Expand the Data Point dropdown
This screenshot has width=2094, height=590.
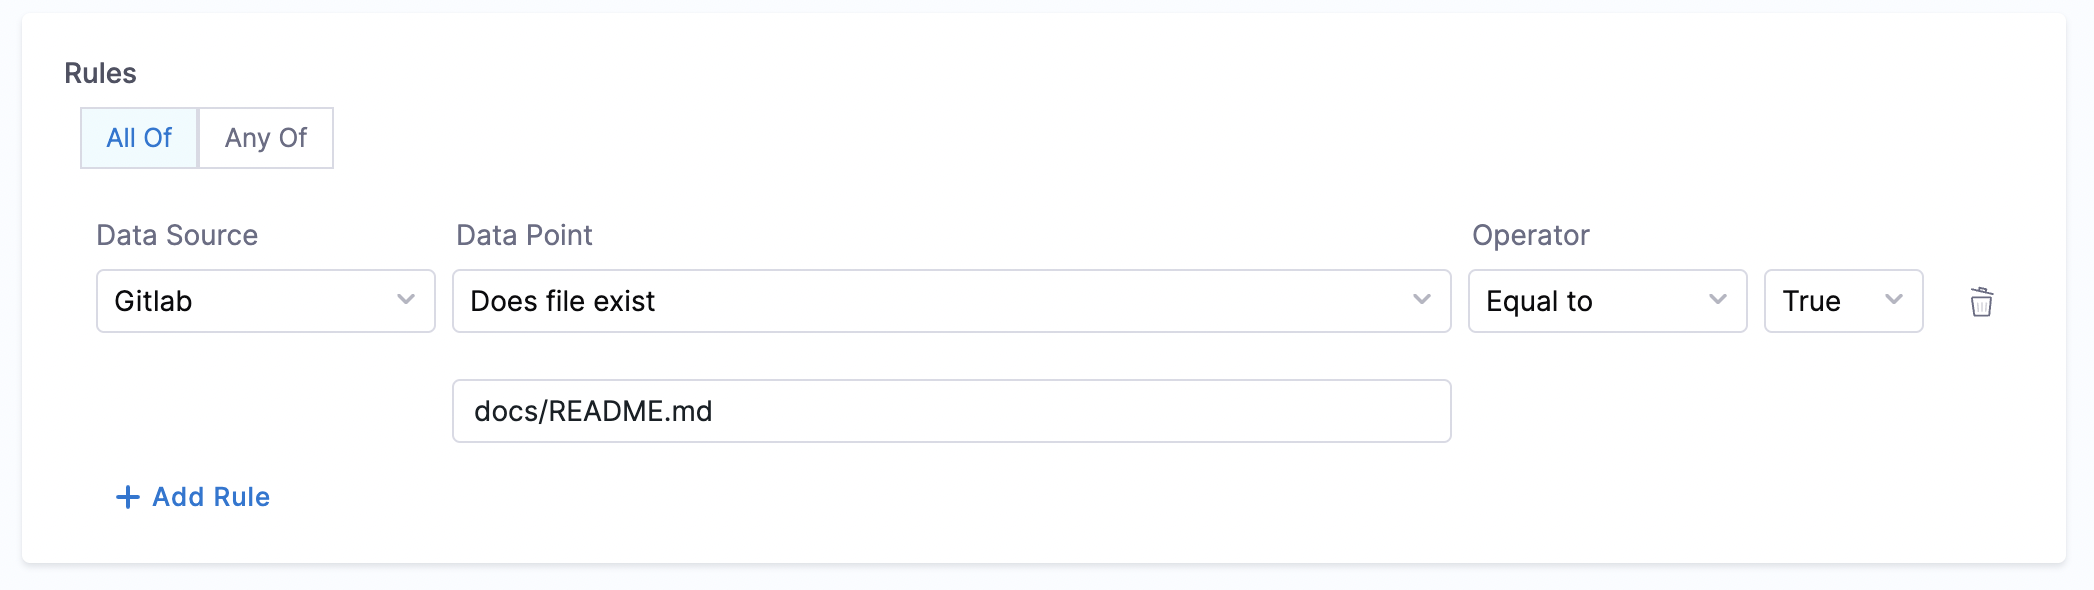tap(950, 301)
